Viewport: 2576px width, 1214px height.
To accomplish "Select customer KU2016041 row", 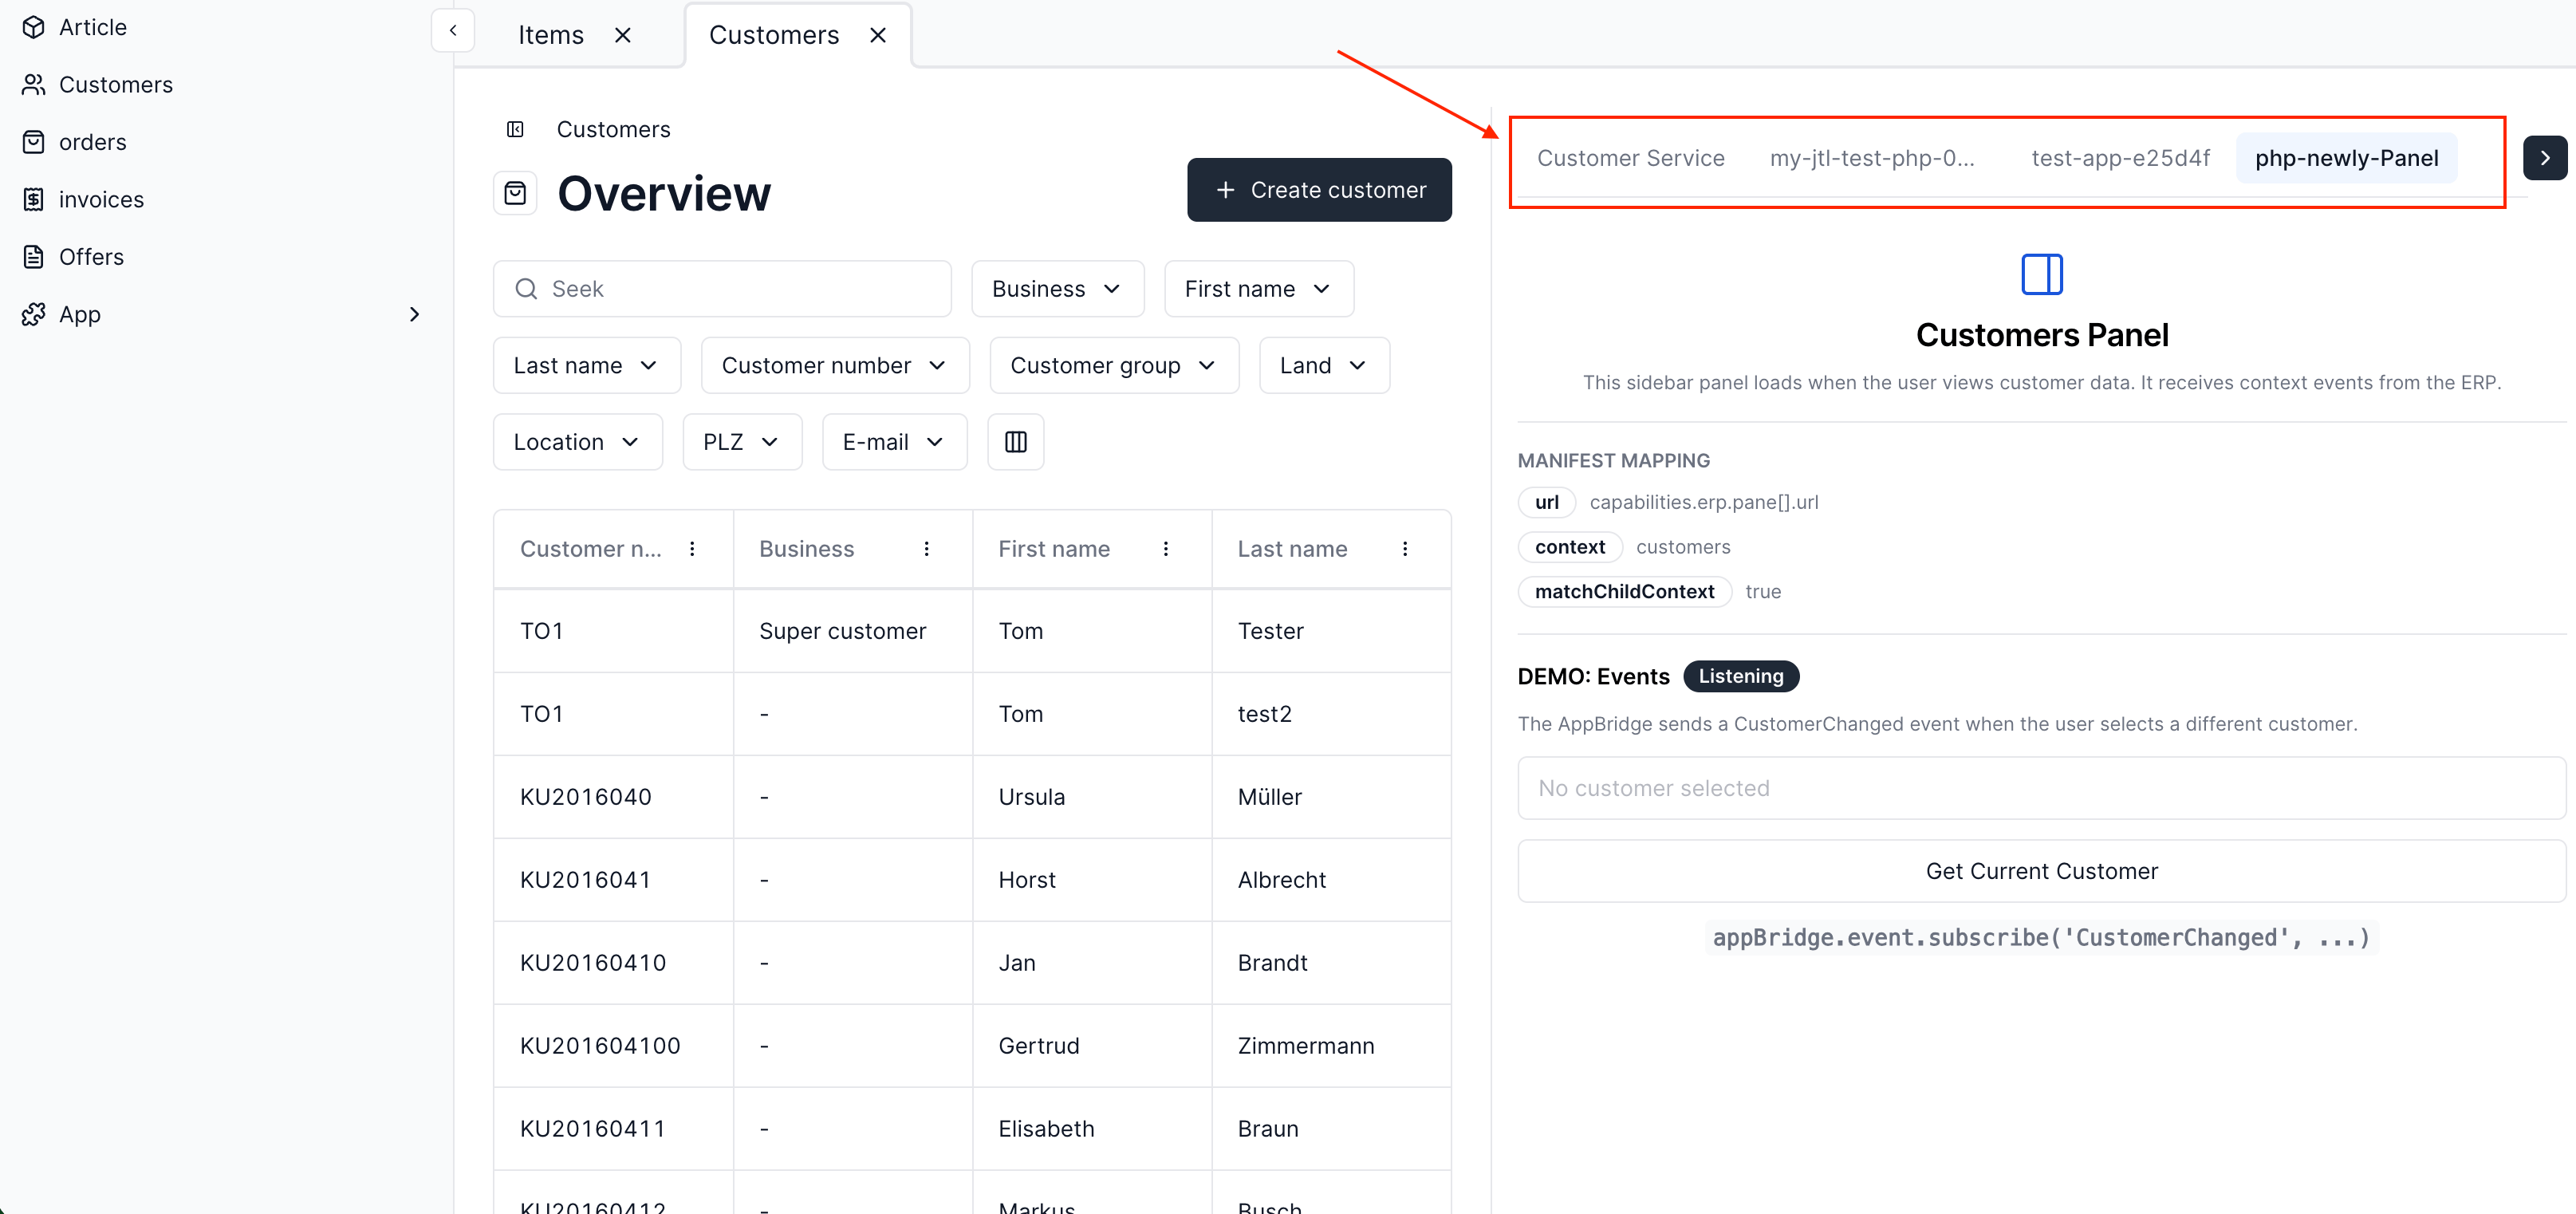I will (x=972, y=880).
